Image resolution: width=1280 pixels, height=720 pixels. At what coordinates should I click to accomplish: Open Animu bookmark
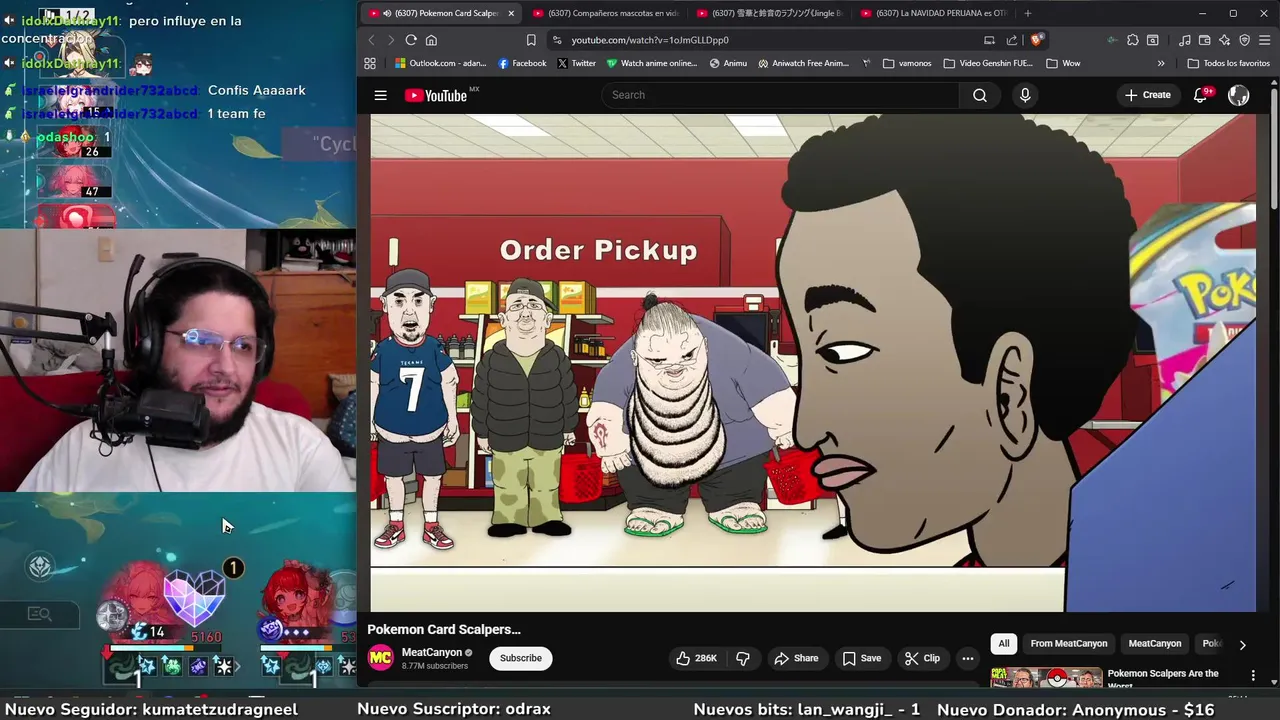pyautogui.click(x=728, y=63)
